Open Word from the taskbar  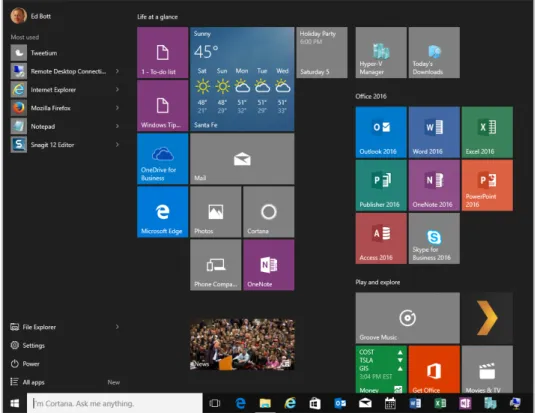415,403
